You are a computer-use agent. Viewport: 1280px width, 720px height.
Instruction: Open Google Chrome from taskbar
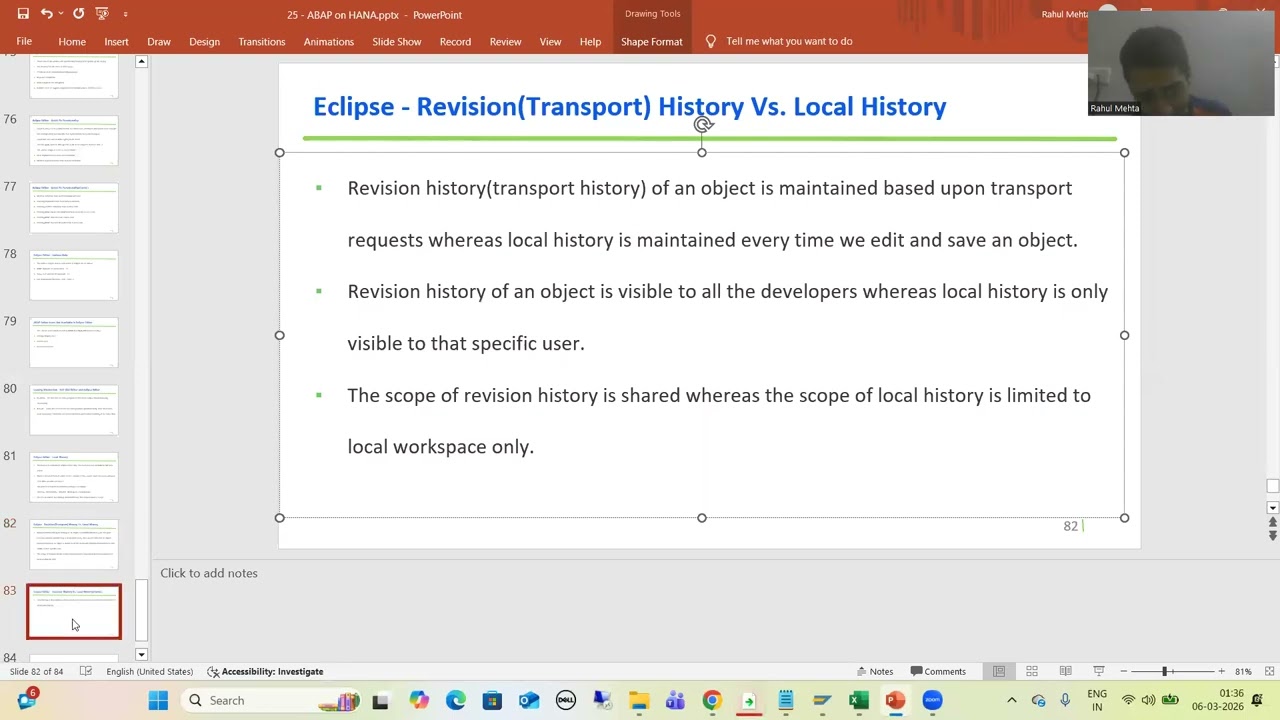point(711,700)
